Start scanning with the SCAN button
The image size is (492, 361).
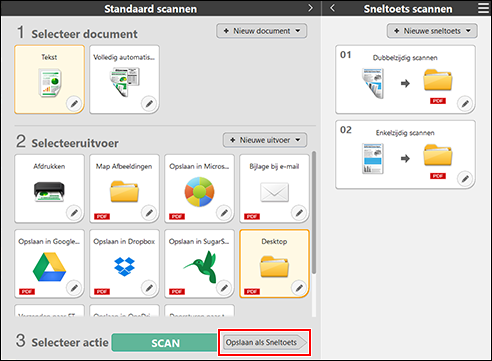pyautogui.click(x=165, y=343)
